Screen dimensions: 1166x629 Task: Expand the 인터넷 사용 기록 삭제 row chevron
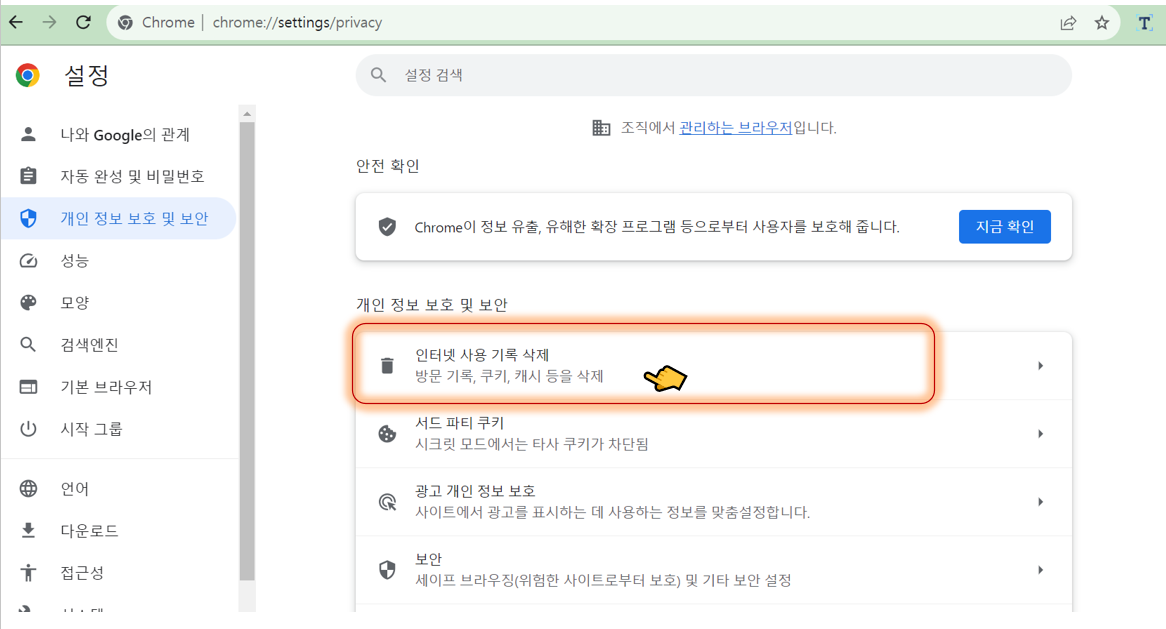coord(1041,364)
